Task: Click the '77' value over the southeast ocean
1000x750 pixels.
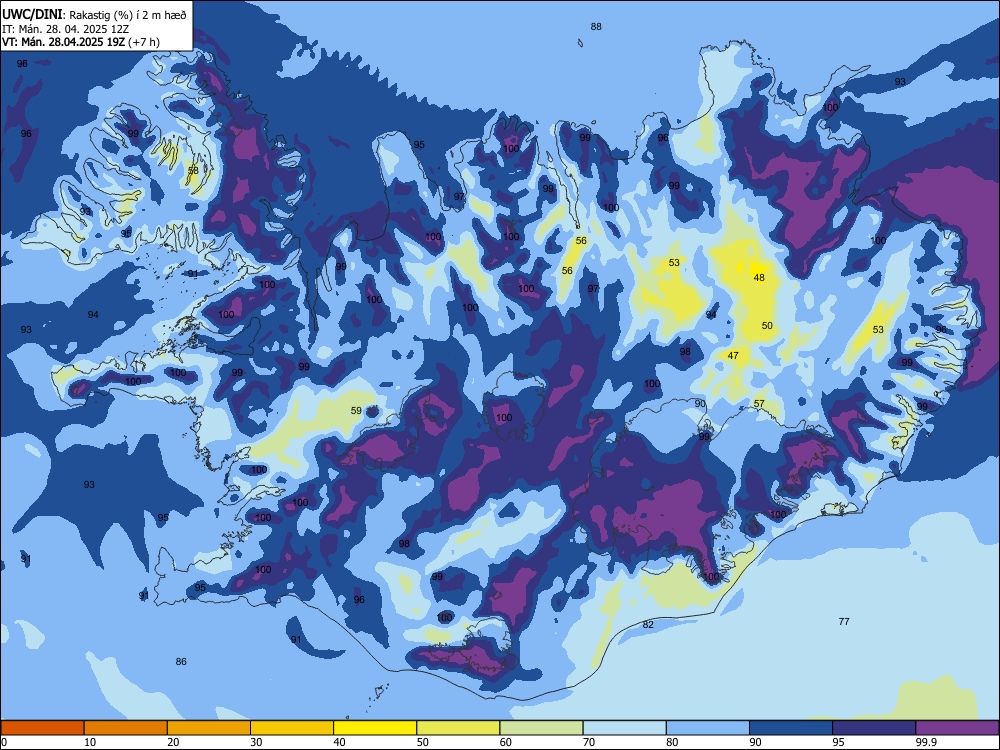Action: pyautogui.click(x=844, y=621)
